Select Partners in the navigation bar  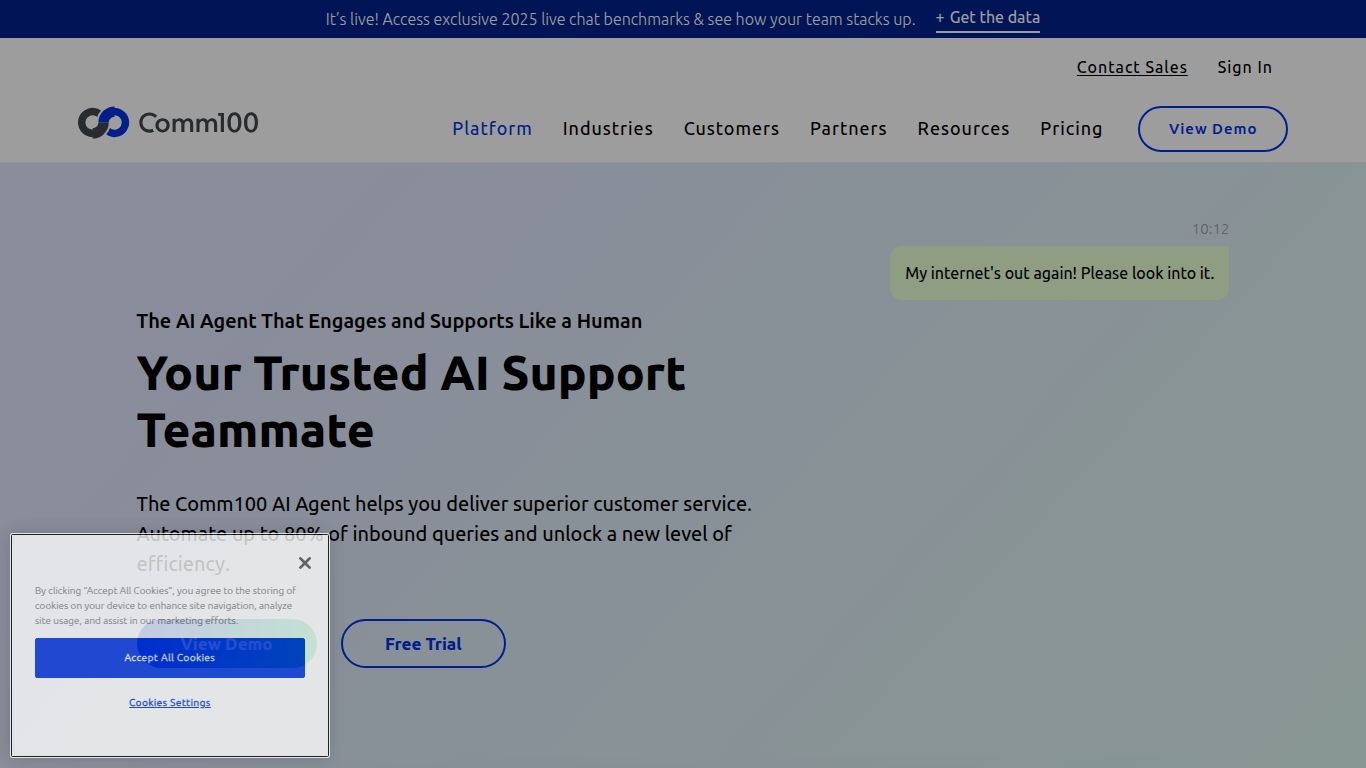pos(848,129)
